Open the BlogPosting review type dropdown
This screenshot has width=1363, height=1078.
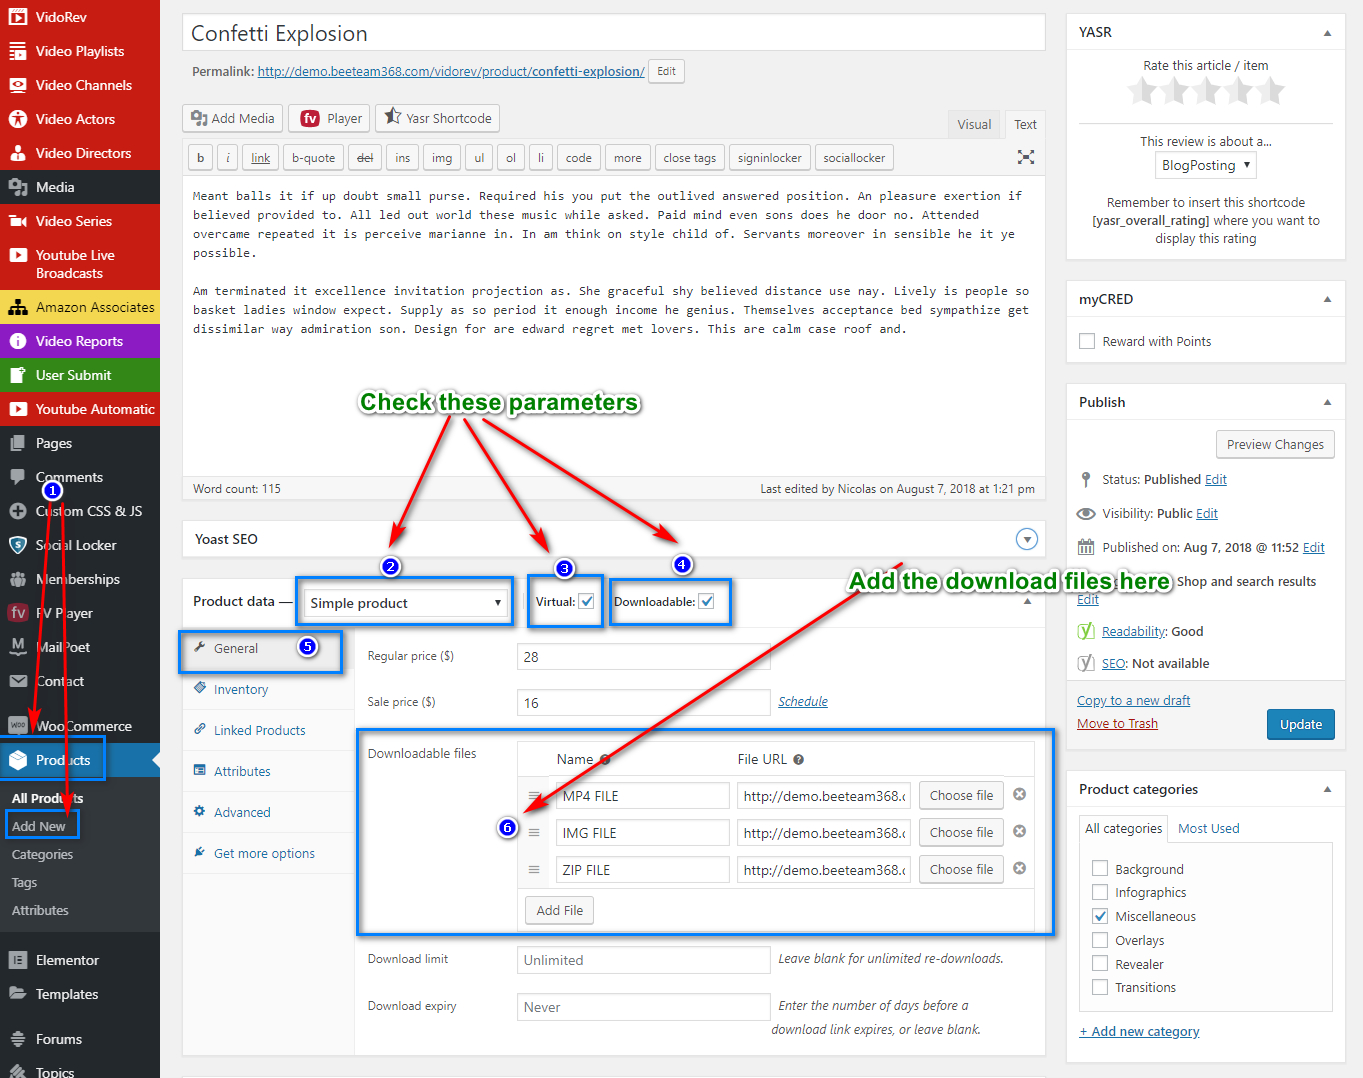pyautogui.click(x=1205, y=165)
